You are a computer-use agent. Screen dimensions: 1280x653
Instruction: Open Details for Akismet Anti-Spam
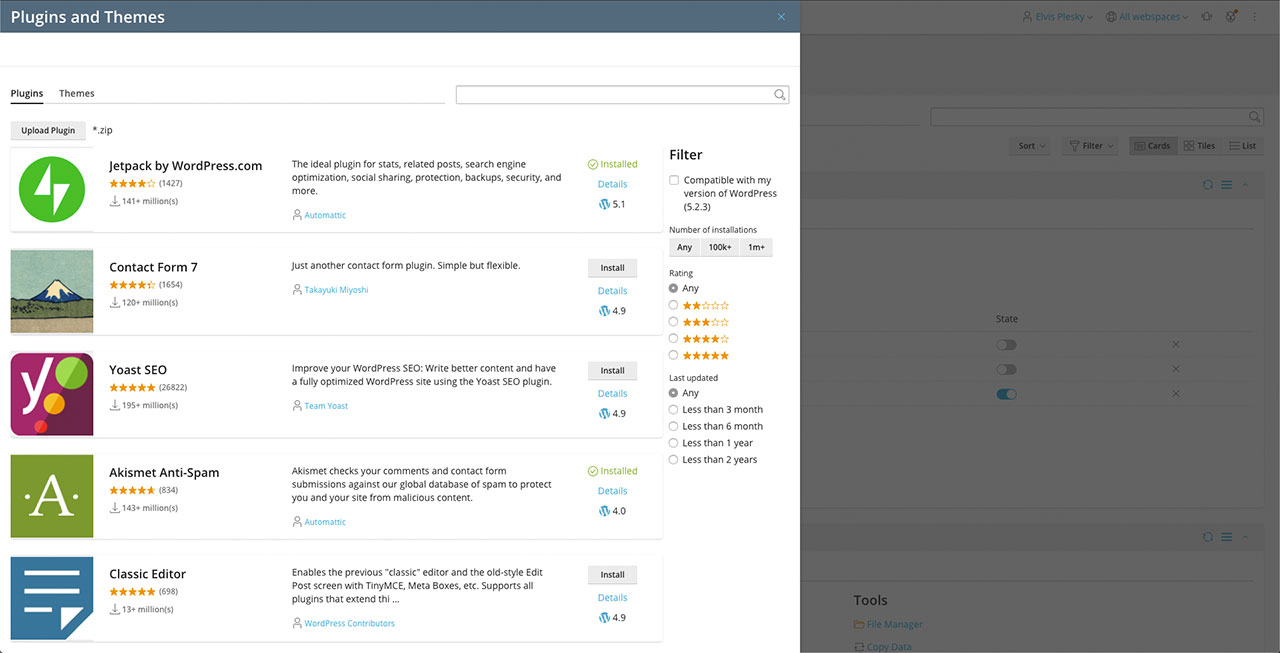[x=613, y=491]
